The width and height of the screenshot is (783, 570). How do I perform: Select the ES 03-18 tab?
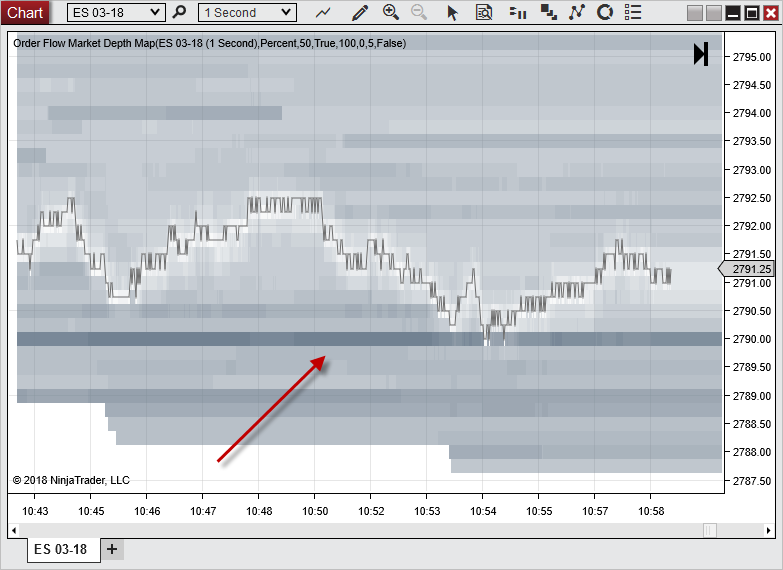pos(60,549)
